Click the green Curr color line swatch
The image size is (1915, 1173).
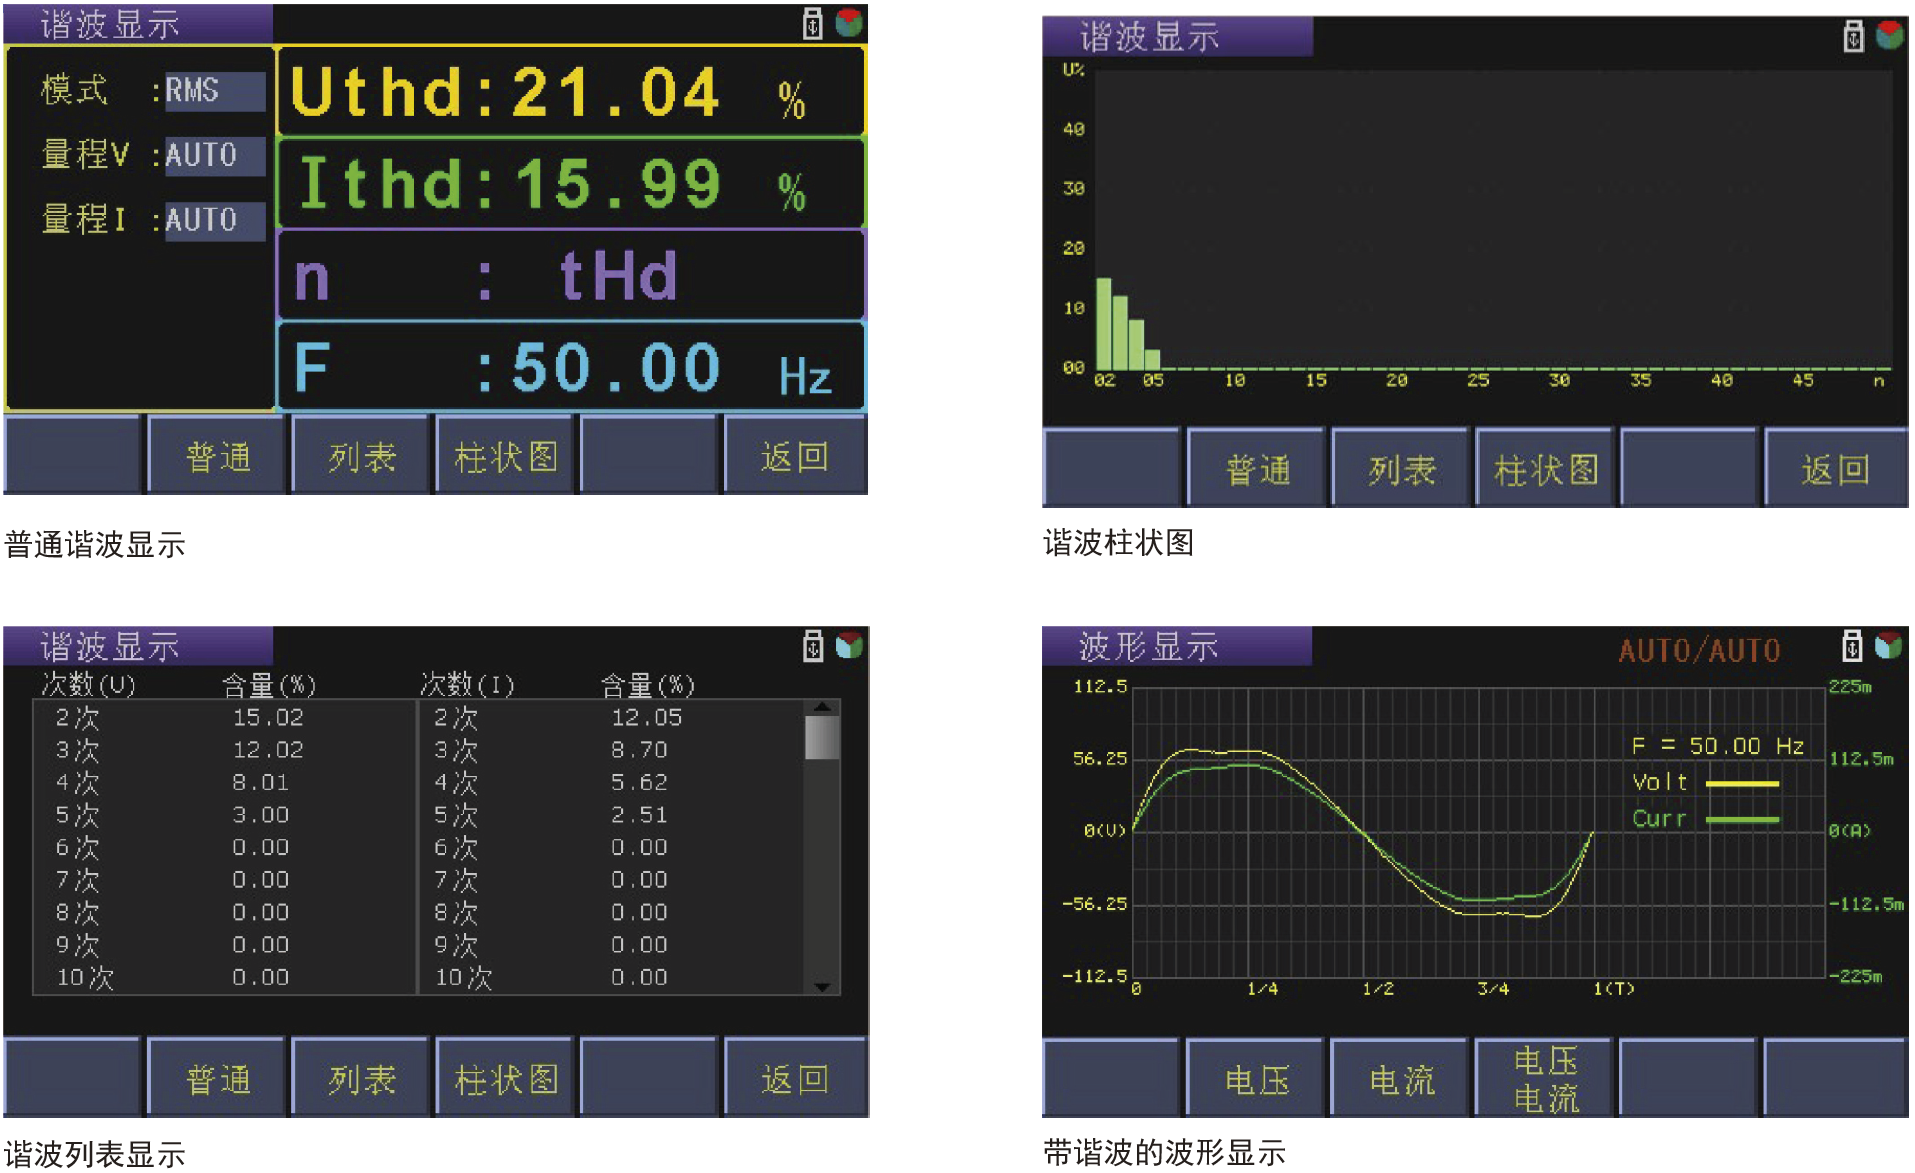click(1745, 818)
